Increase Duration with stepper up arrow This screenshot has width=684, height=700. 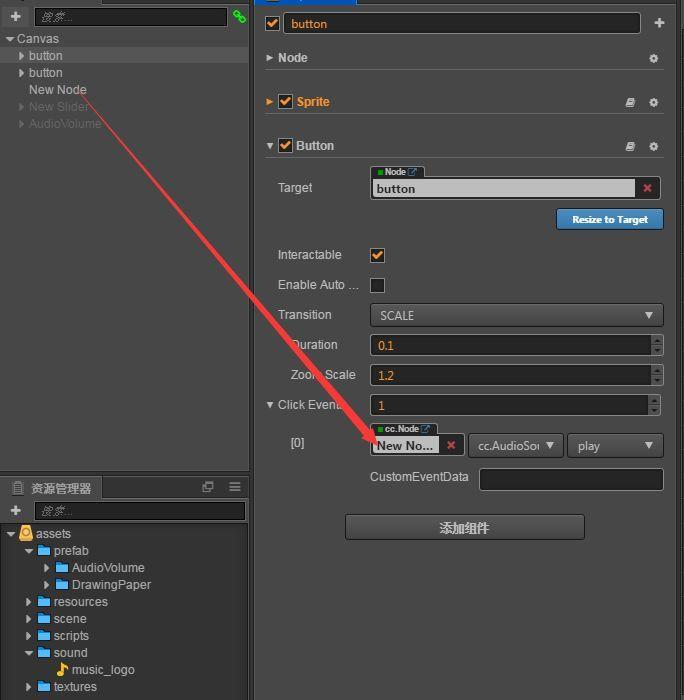click(657, 340)
